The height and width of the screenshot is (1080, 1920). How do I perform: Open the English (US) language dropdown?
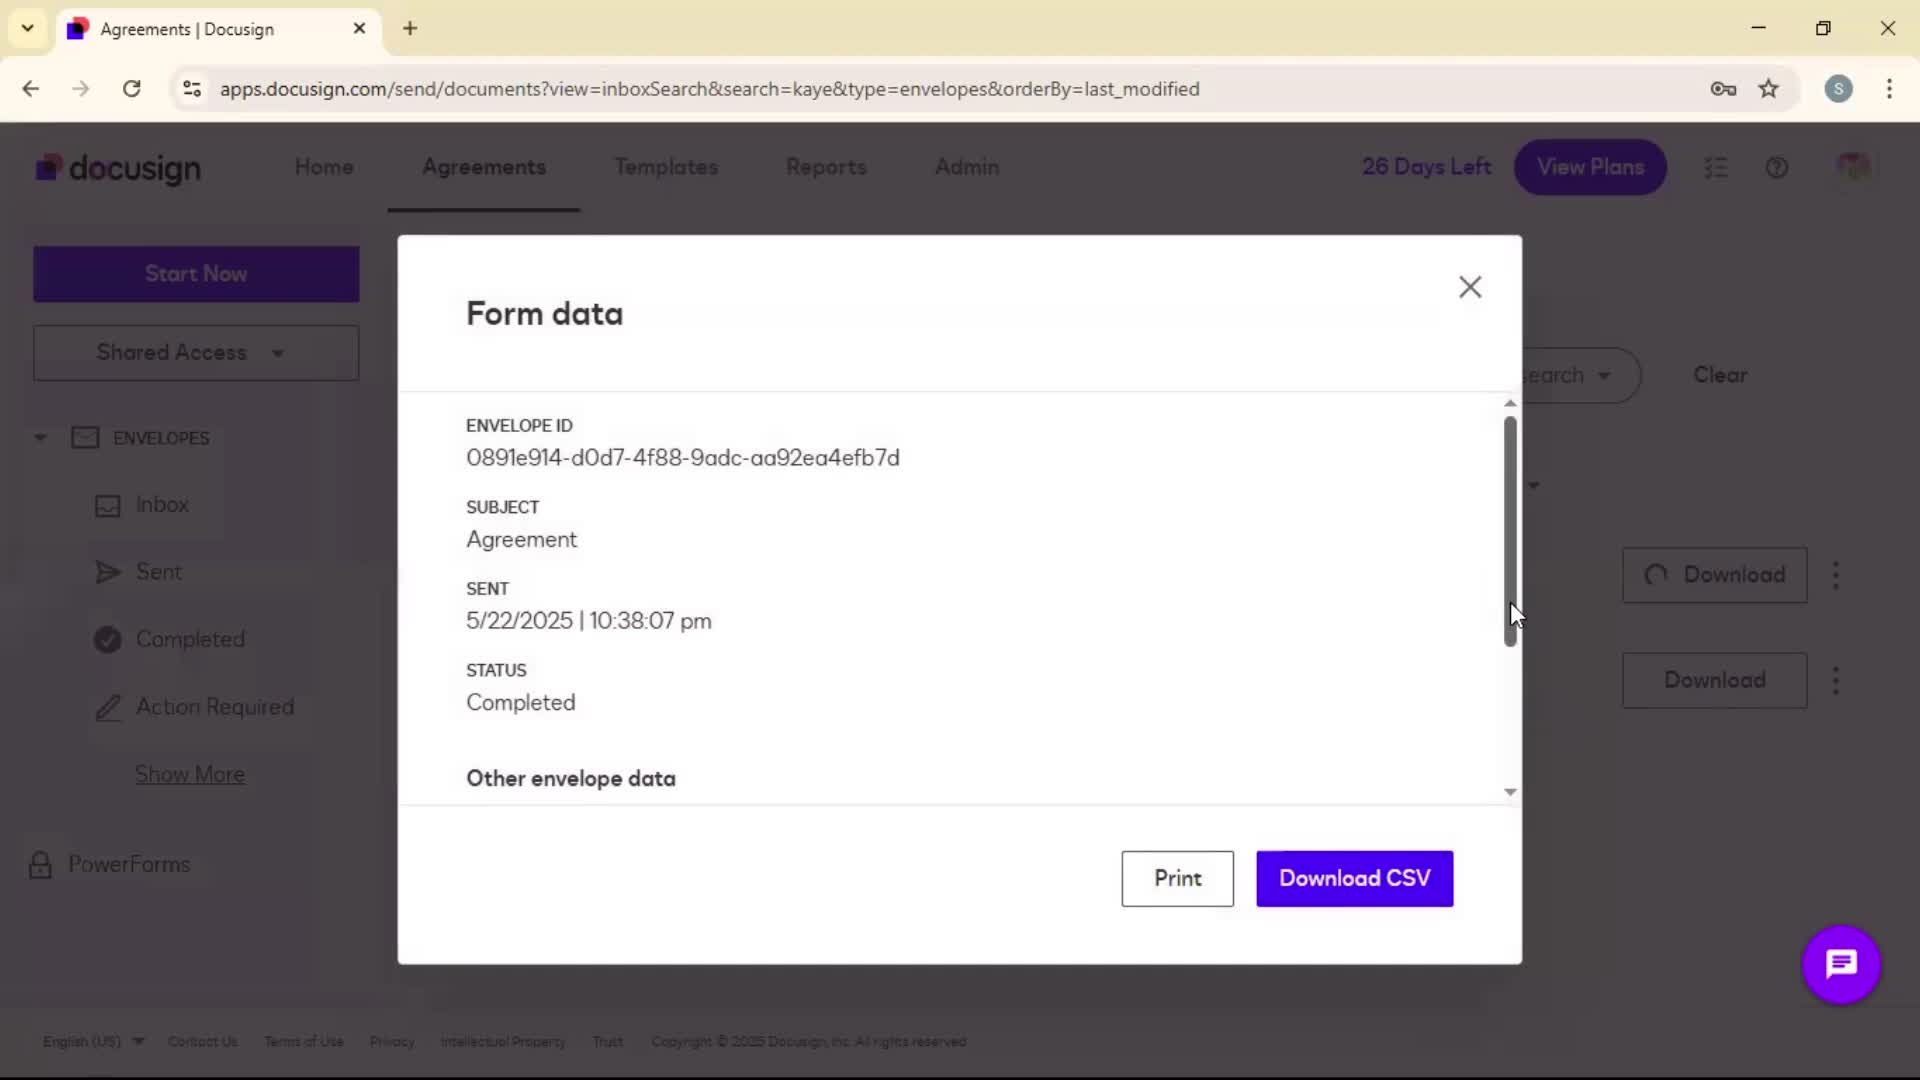pyautogui.click(x=93, y=1041)
